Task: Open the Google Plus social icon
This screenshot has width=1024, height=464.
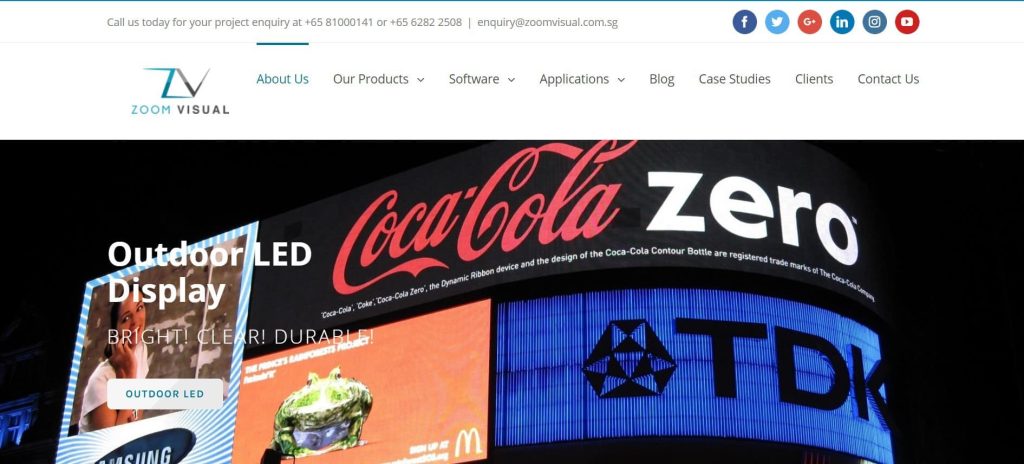Action: 810,22
